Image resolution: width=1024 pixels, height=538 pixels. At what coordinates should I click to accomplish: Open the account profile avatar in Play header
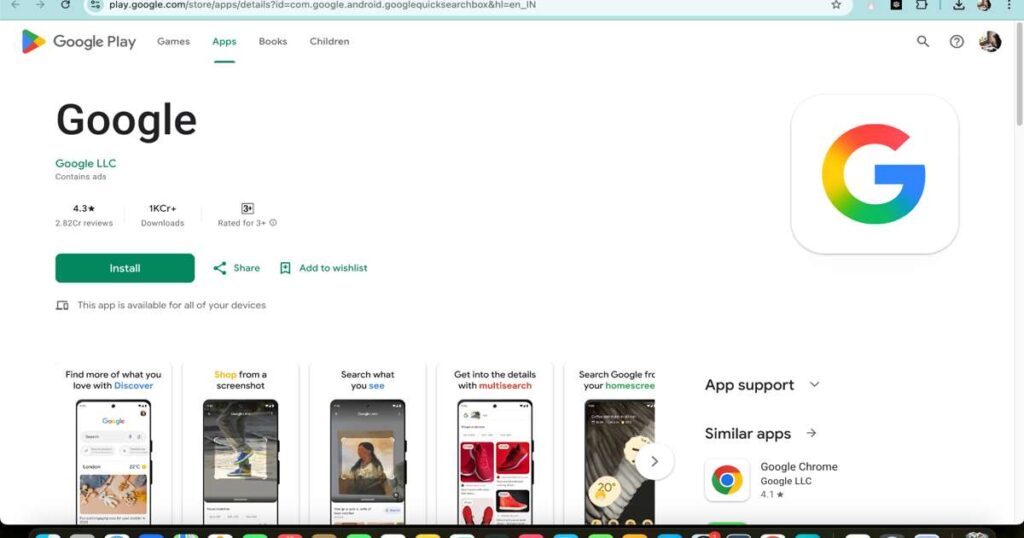tap(990, 41)
